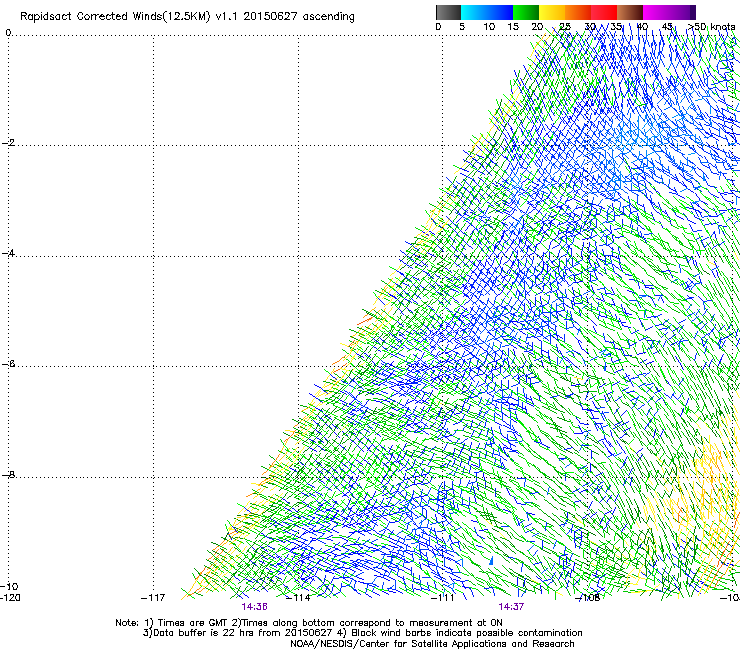
Task: Click the 'Black wind barbs indicate possible contamination' note
Action: coord(467,633)
